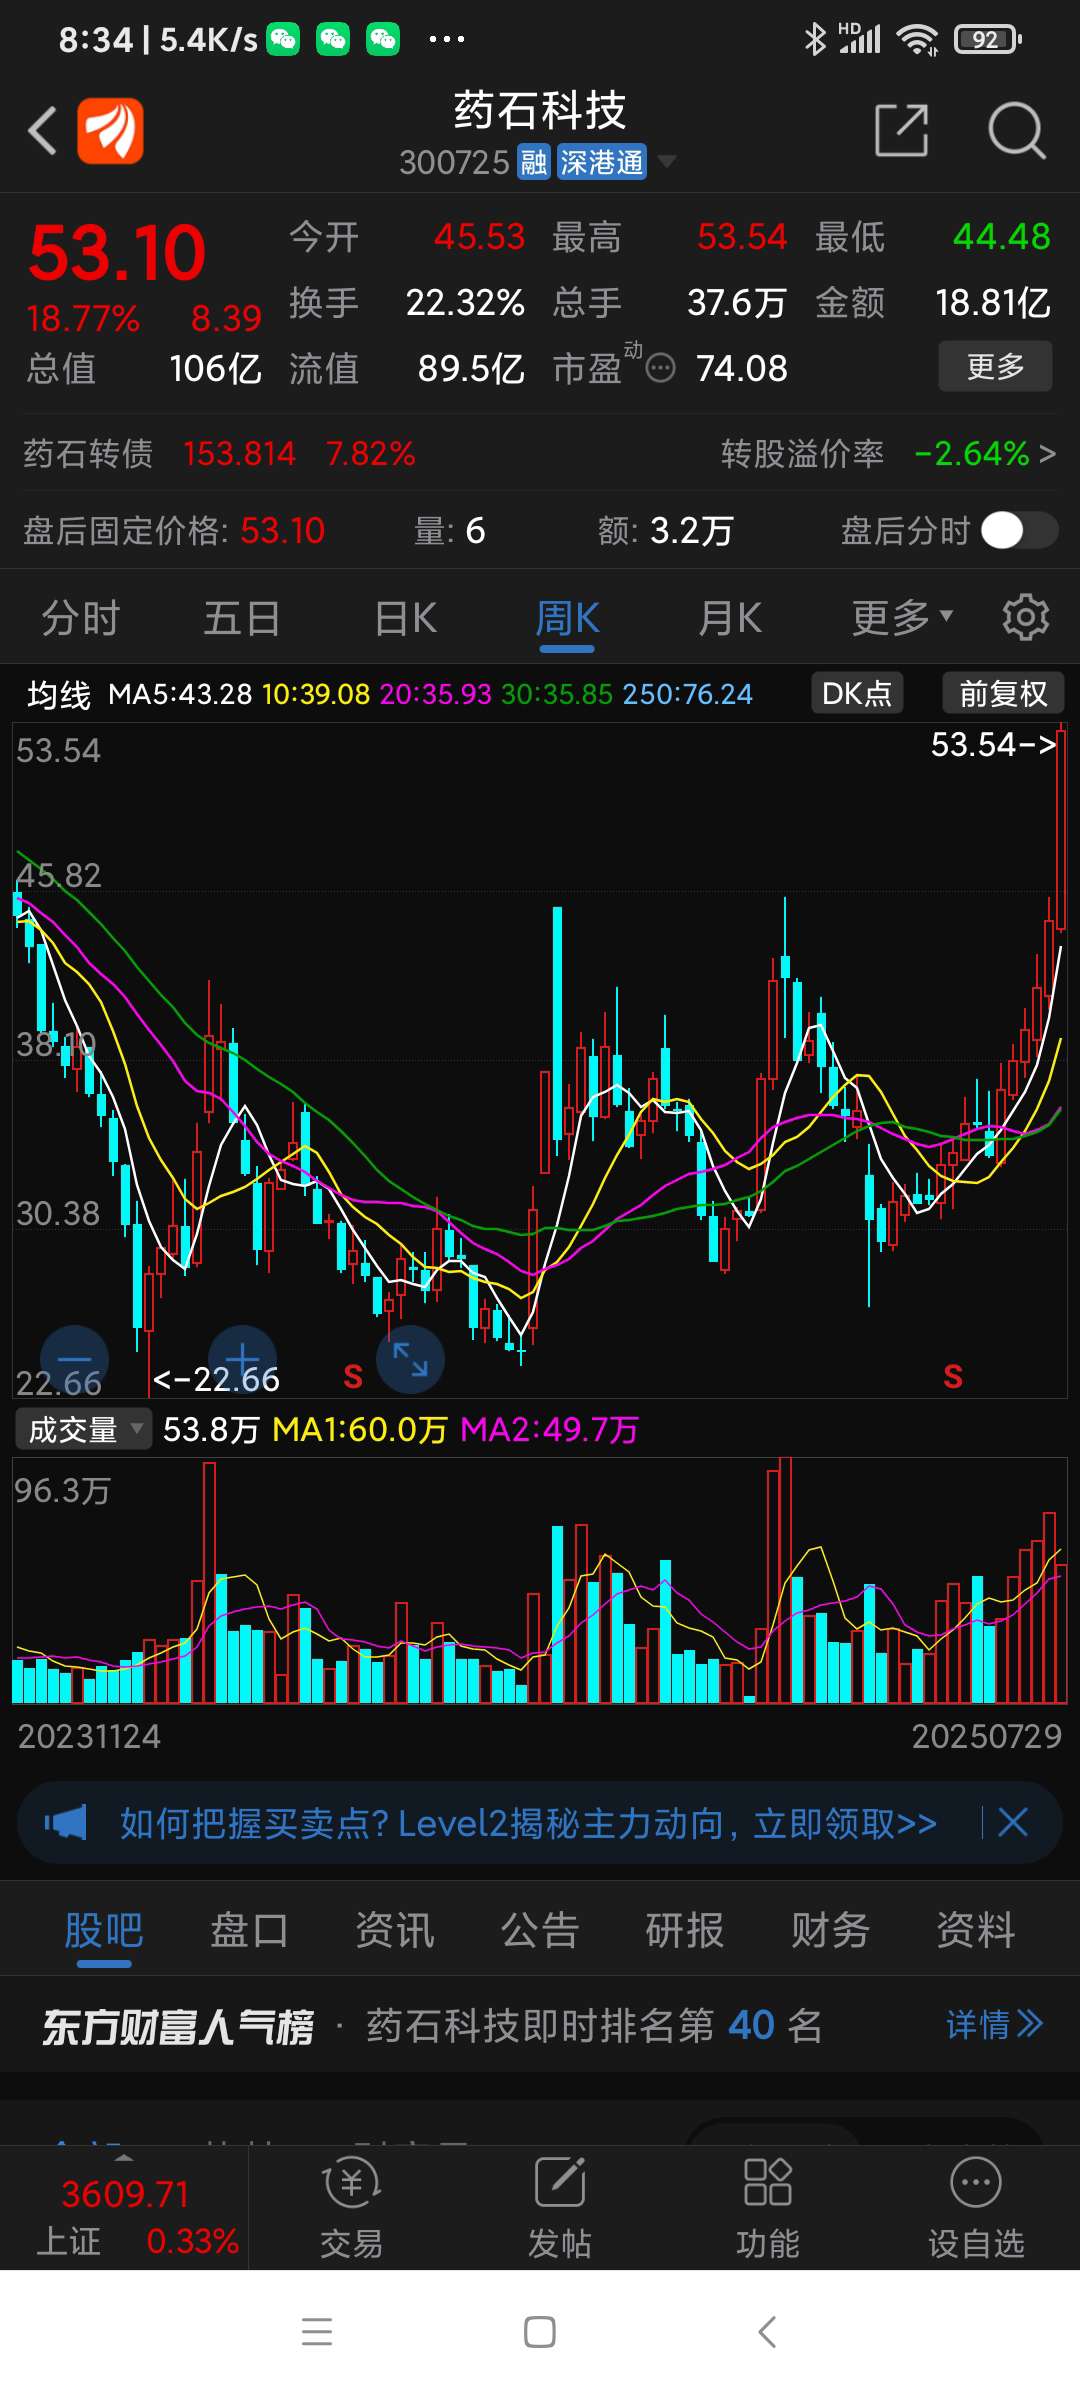Tap 东方财富人气榜 ranking title
Screen dimensions: 1080x2400
coord(178,2027)
